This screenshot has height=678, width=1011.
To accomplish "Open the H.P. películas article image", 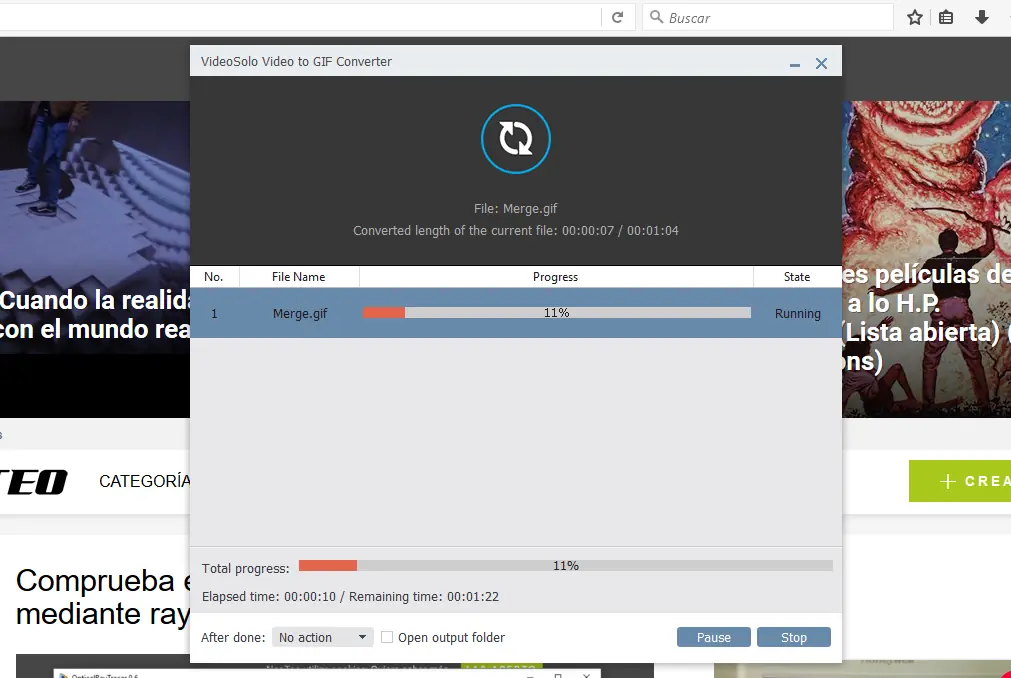I will click(x=927, y=258).
